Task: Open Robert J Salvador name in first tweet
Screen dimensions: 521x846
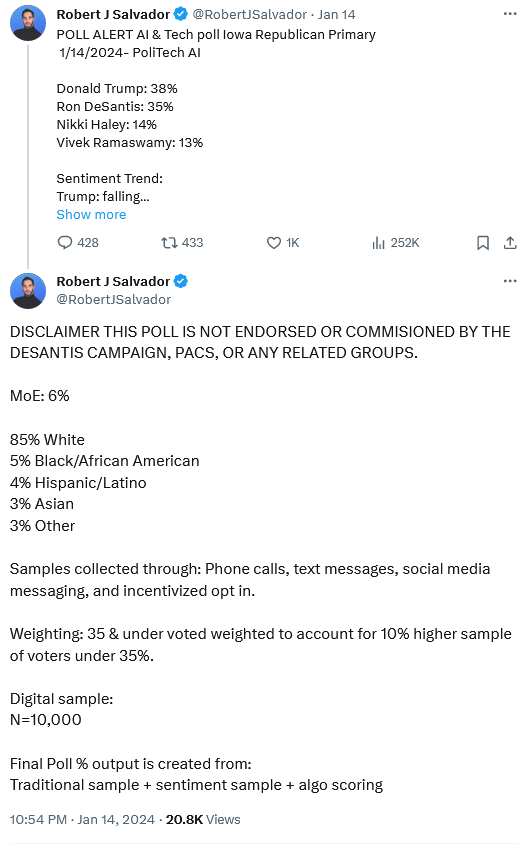Action: (x=113, y=14)
